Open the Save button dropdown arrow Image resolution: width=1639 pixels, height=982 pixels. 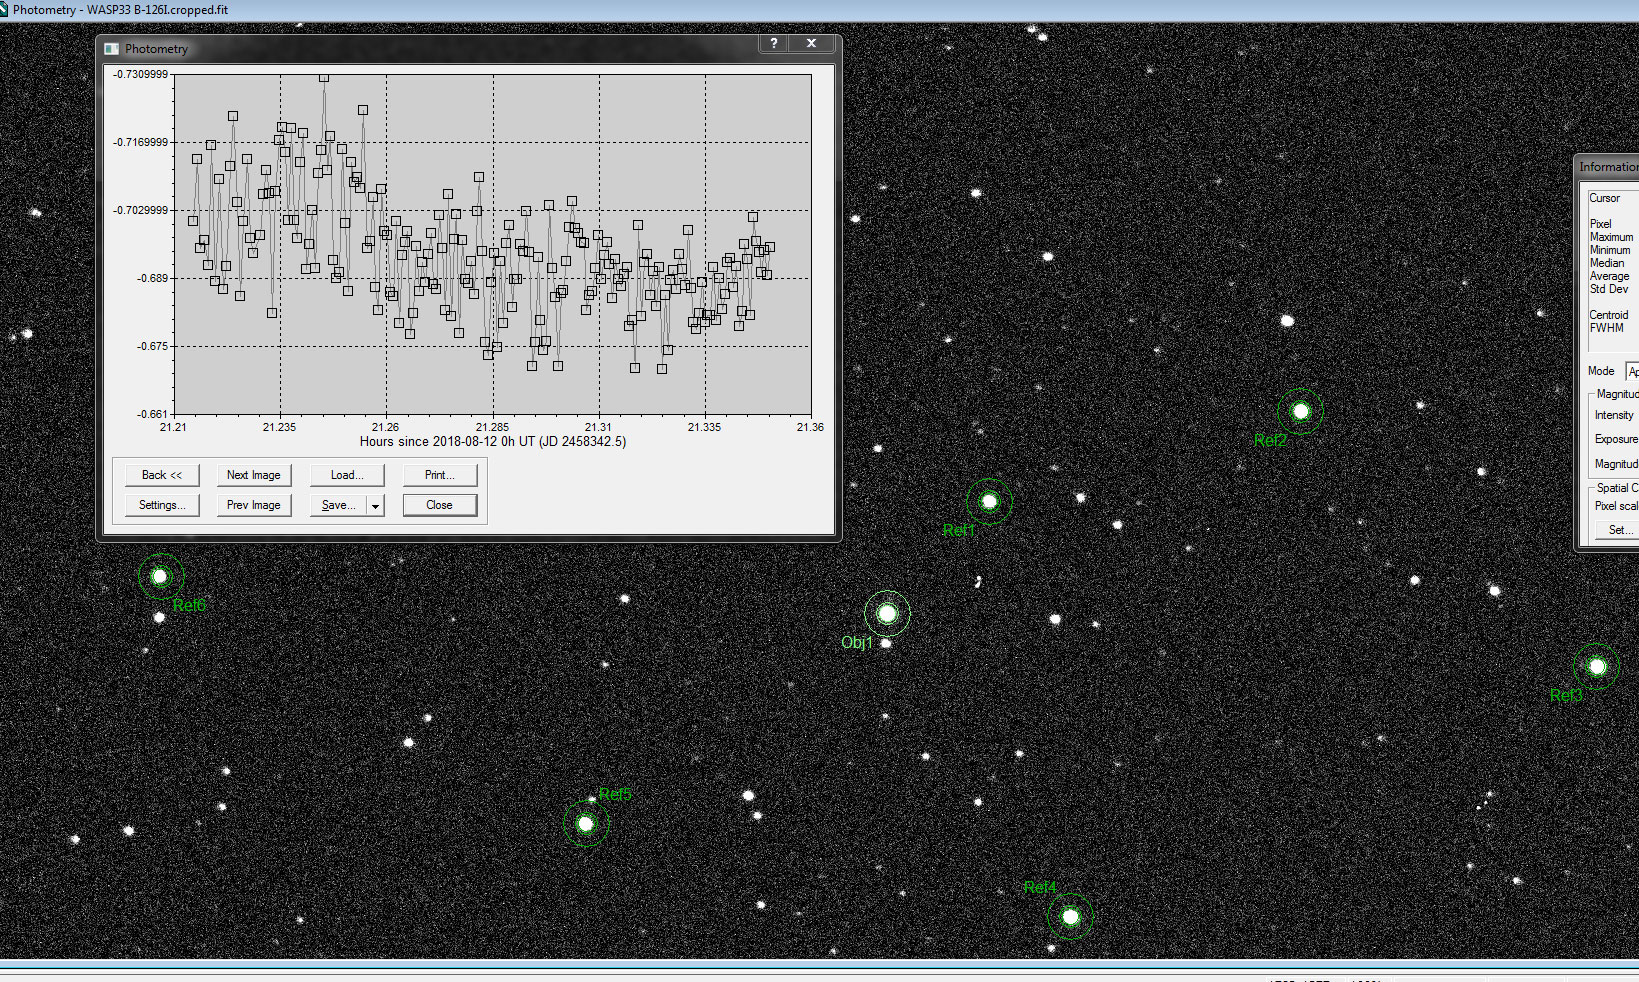coord(376,506)
